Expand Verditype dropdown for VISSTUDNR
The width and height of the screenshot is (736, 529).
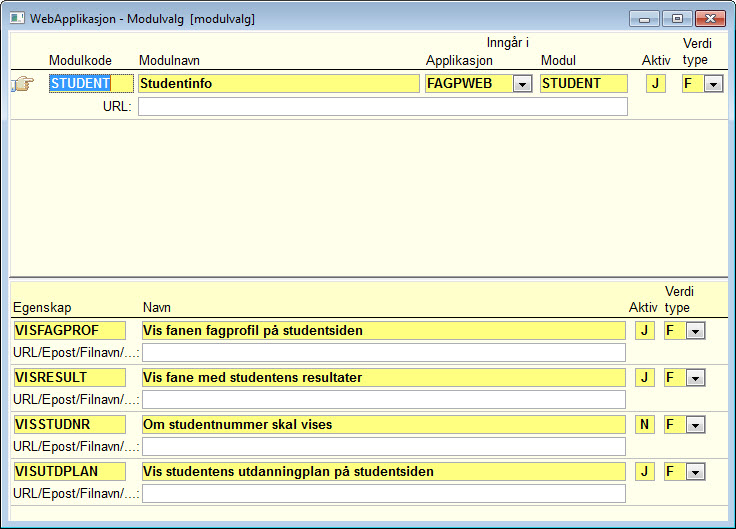695,425
